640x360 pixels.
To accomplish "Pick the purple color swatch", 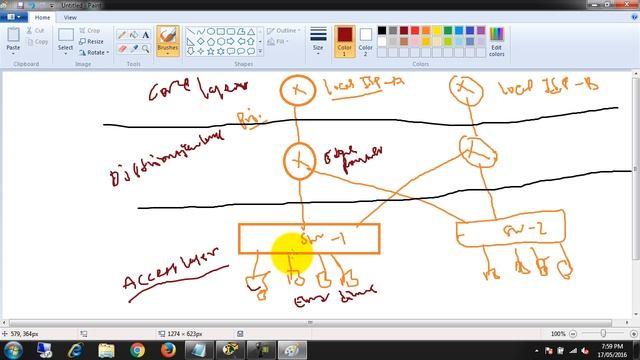I will (x=481, y=30).
